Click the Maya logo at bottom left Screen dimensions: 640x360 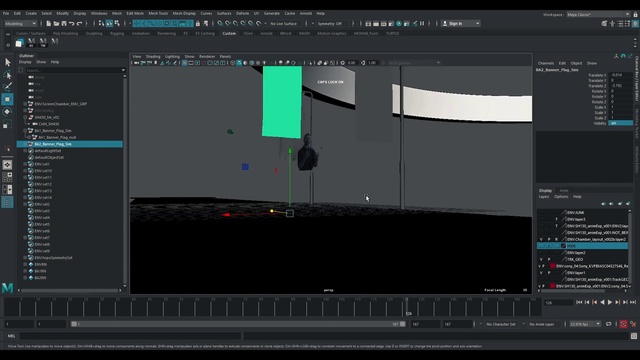tap(7, 288)
